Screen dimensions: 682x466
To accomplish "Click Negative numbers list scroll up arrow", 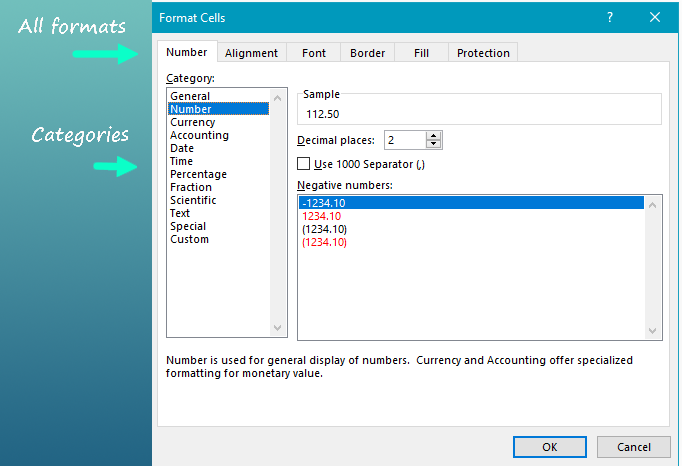I will (652, 205).
